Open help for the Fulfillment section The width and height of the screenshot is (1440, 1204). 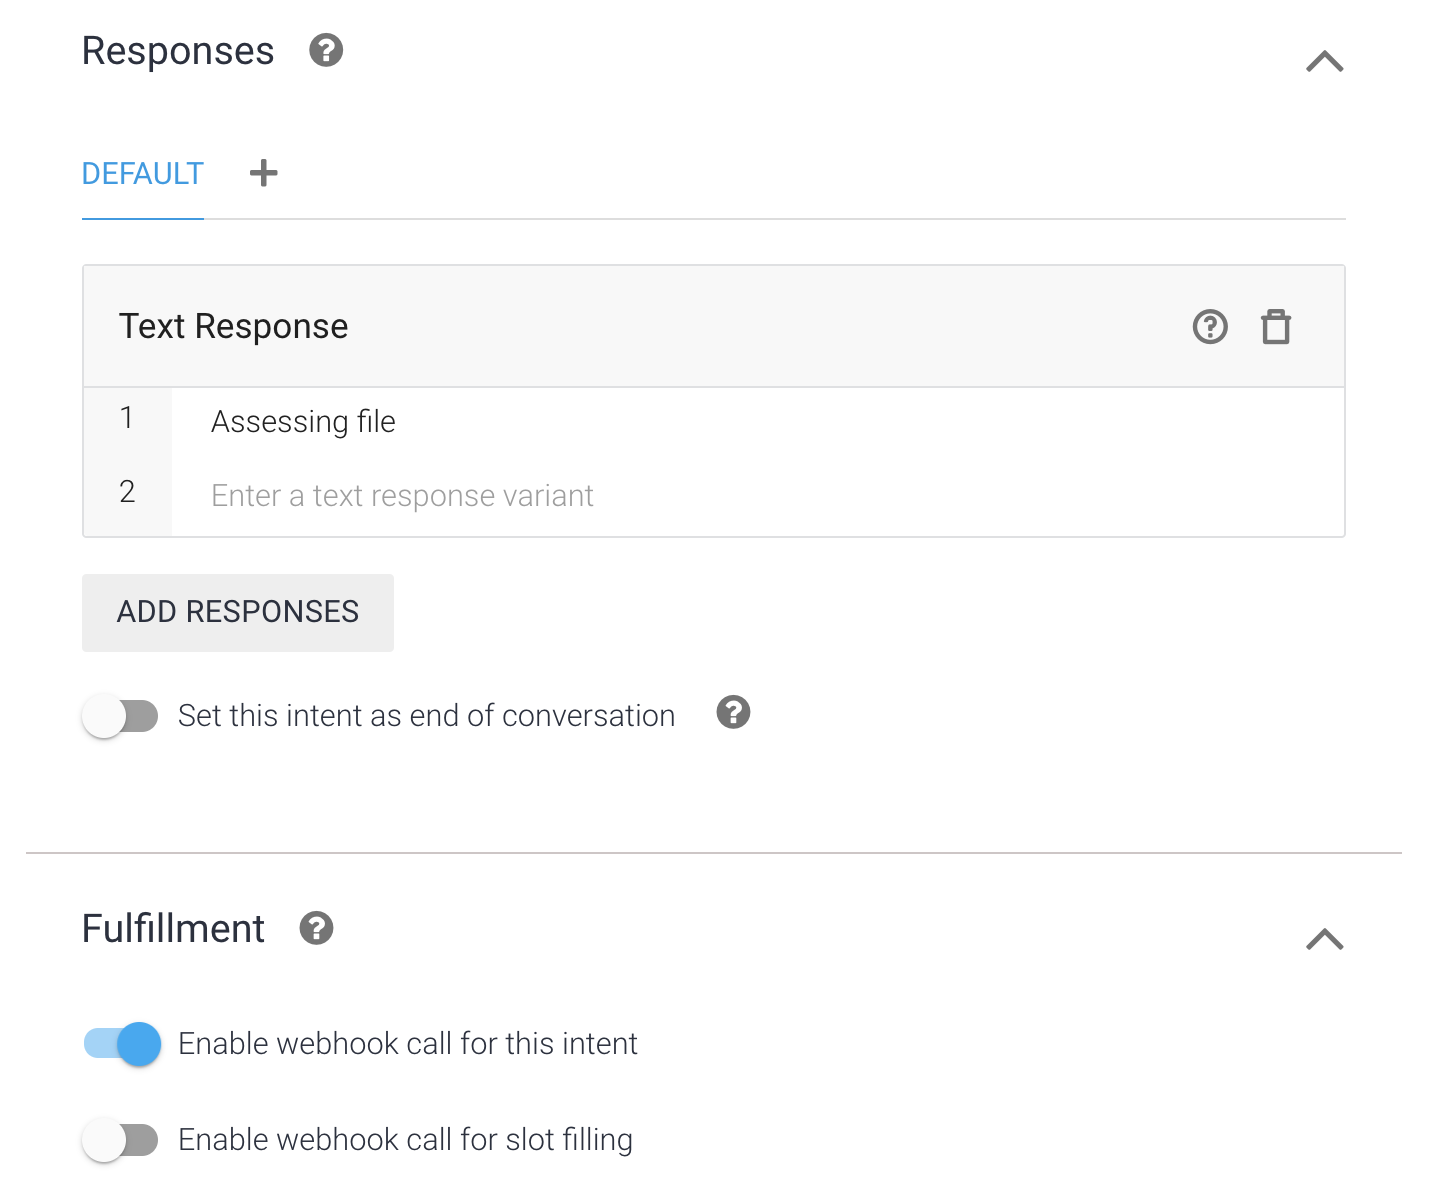[316, 928]
